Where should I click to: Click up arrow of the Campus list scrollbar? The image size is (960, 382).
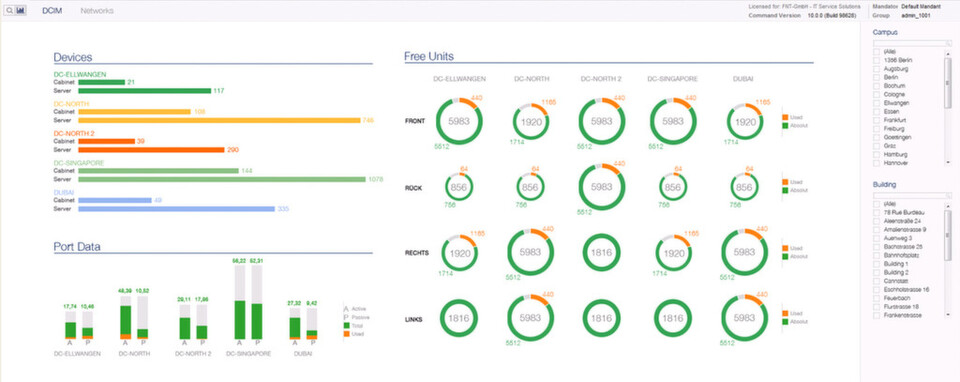[x=948, y=53]
